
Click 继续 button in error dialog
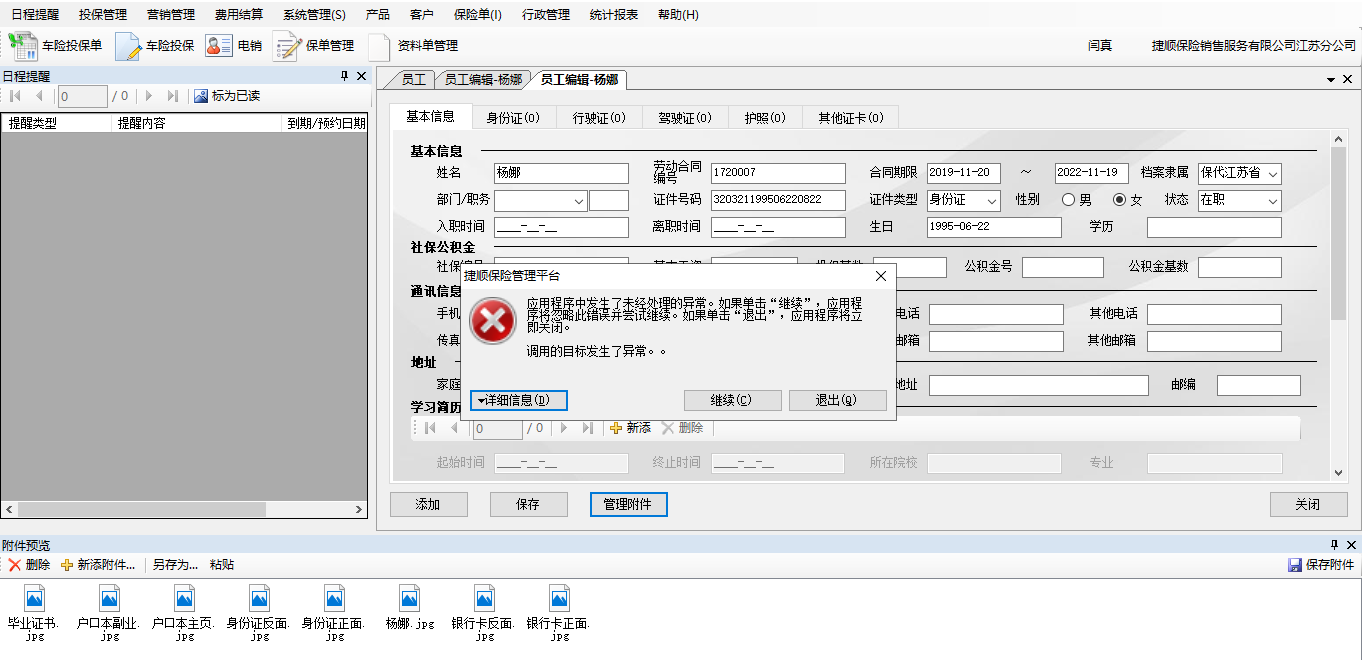point(731,400)
